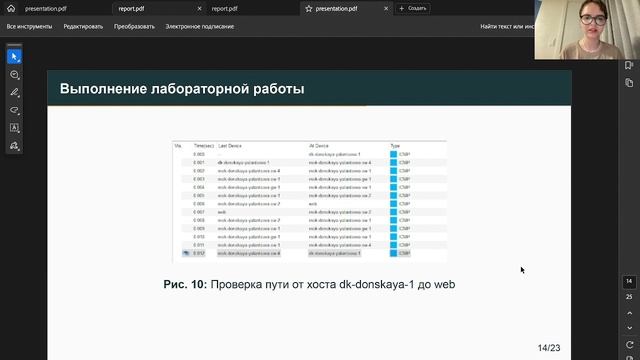Click the Home icon in the tab bar
Image resolution: width=640 pixels, height=360 pixels.
pyautogui.click(x=11, y=8)
